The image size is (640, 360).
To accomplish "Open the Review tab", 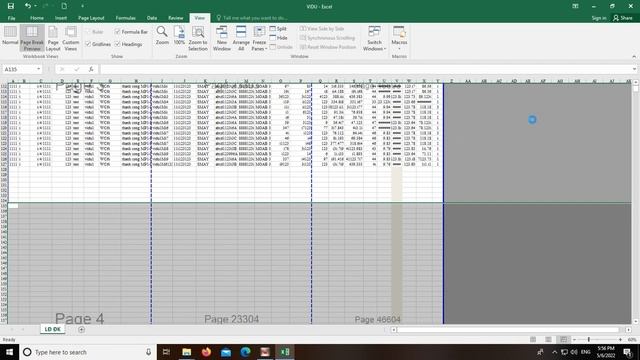I will pyautogui.click(x=176, y=18).
